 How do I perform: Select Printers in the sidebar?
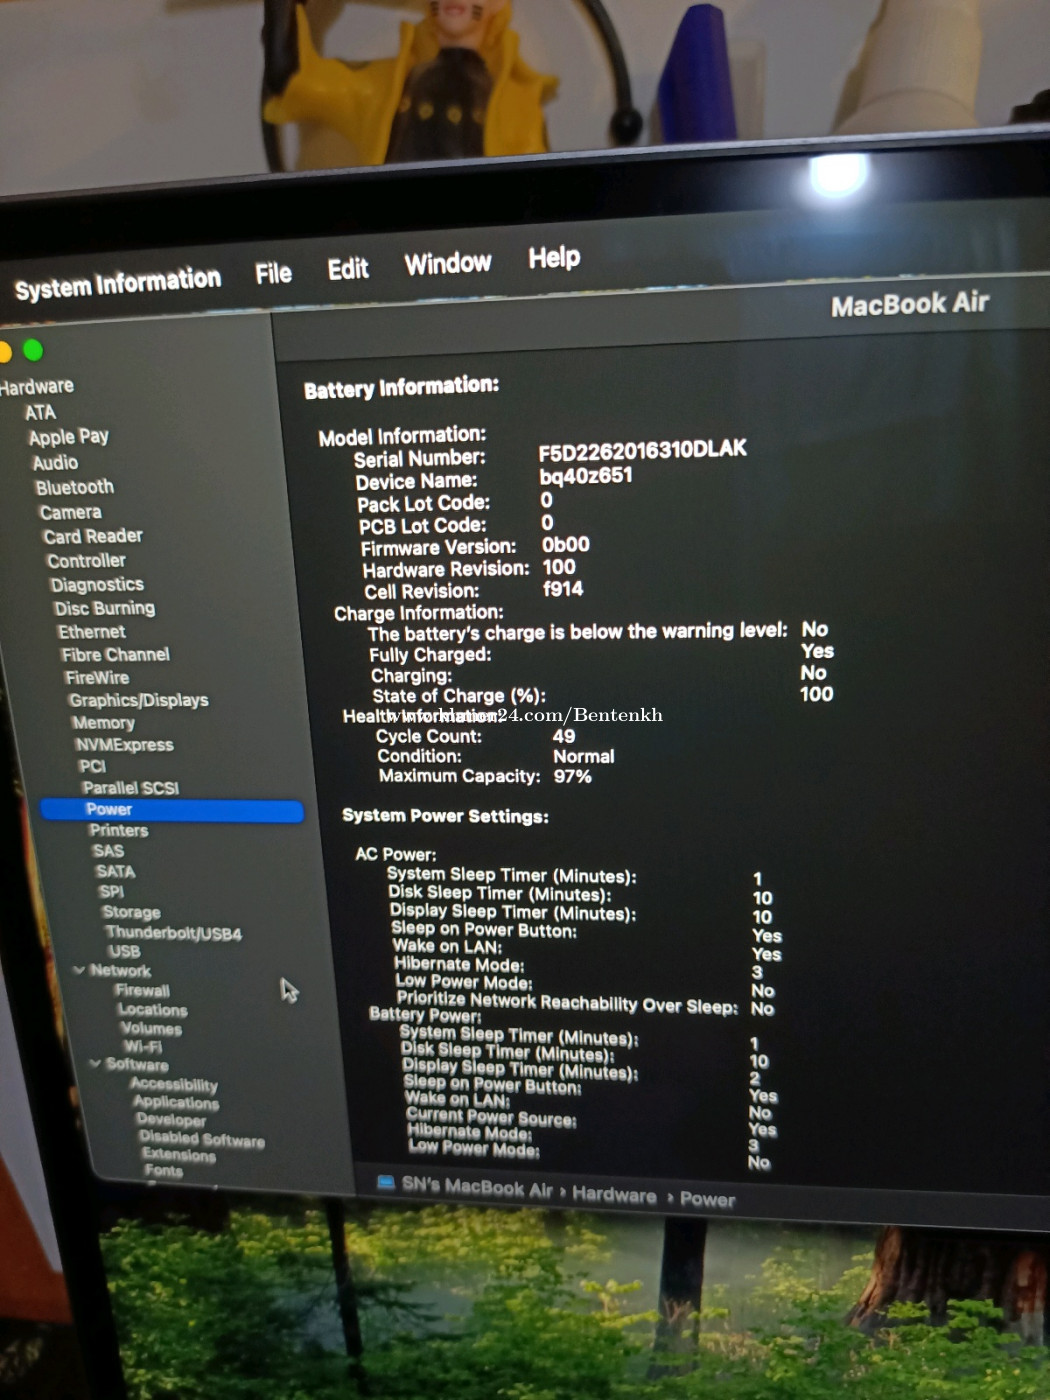coord(119,830)
